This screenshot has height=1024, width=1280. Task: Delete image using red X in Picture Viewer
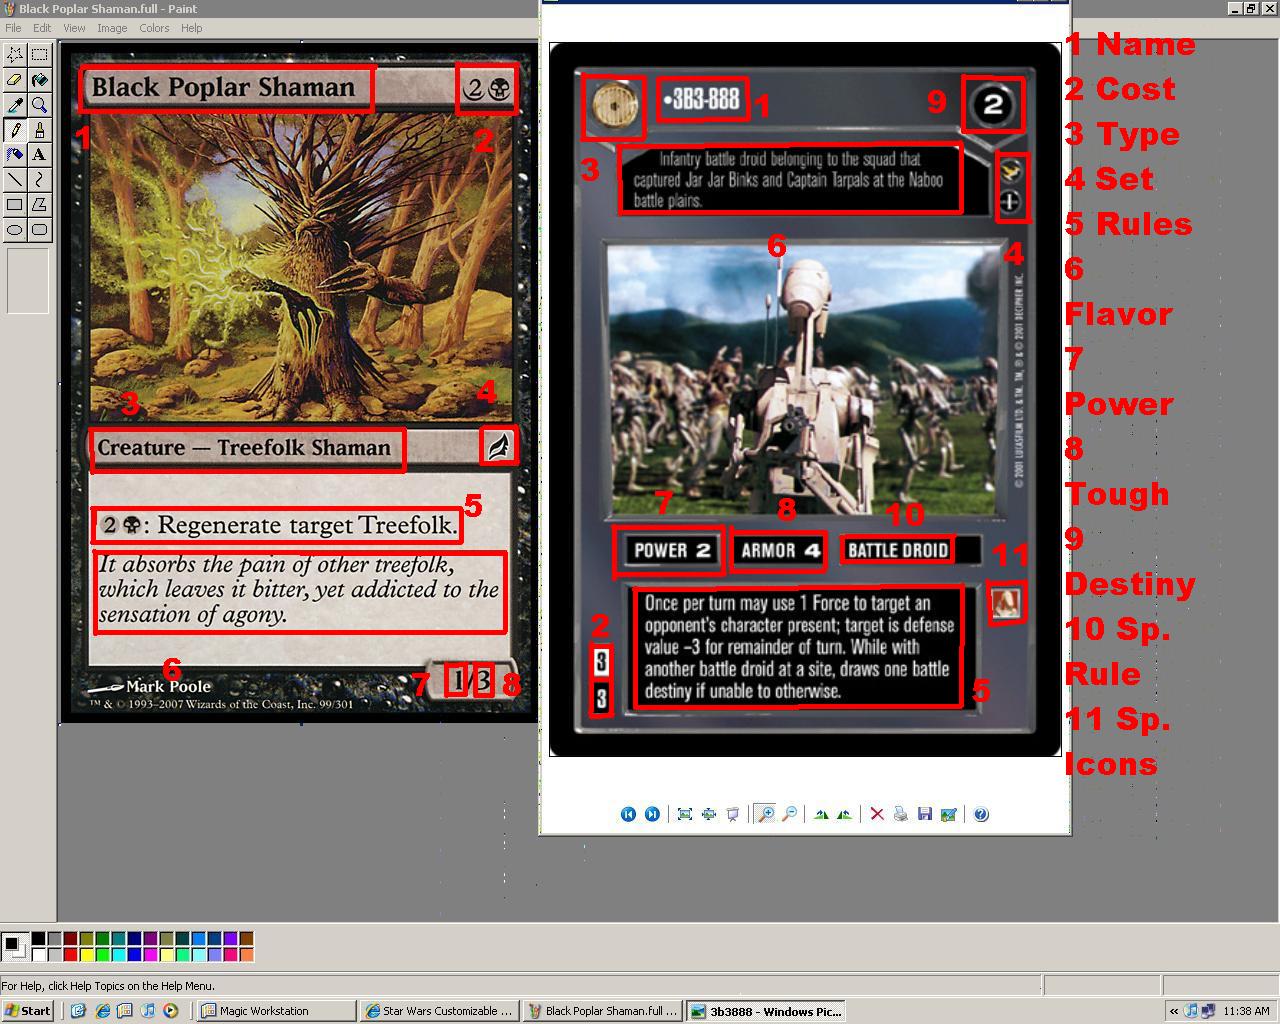coord(877,814)
